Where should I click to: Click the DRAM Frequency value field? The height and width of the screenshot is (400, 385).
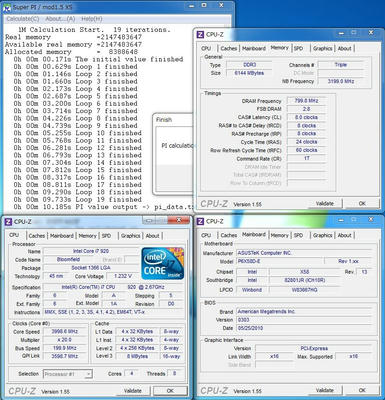pos(306,101)
